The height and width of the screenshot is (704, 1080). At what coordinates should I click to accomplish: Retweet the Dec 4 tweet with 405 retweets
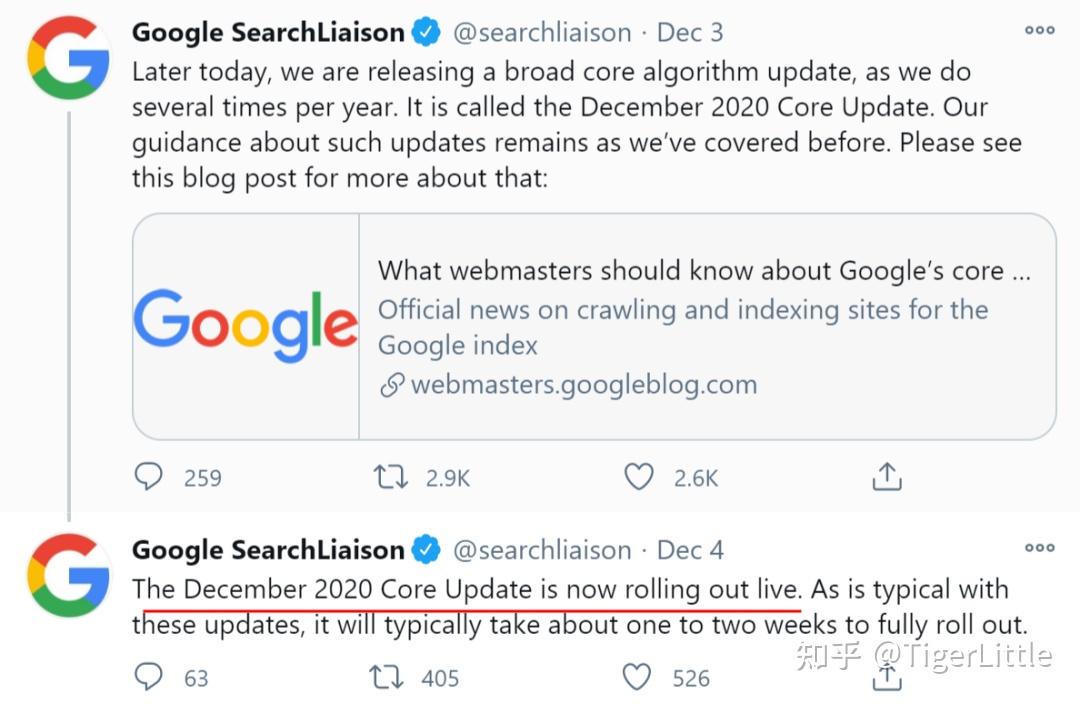[x=387, y=677]
